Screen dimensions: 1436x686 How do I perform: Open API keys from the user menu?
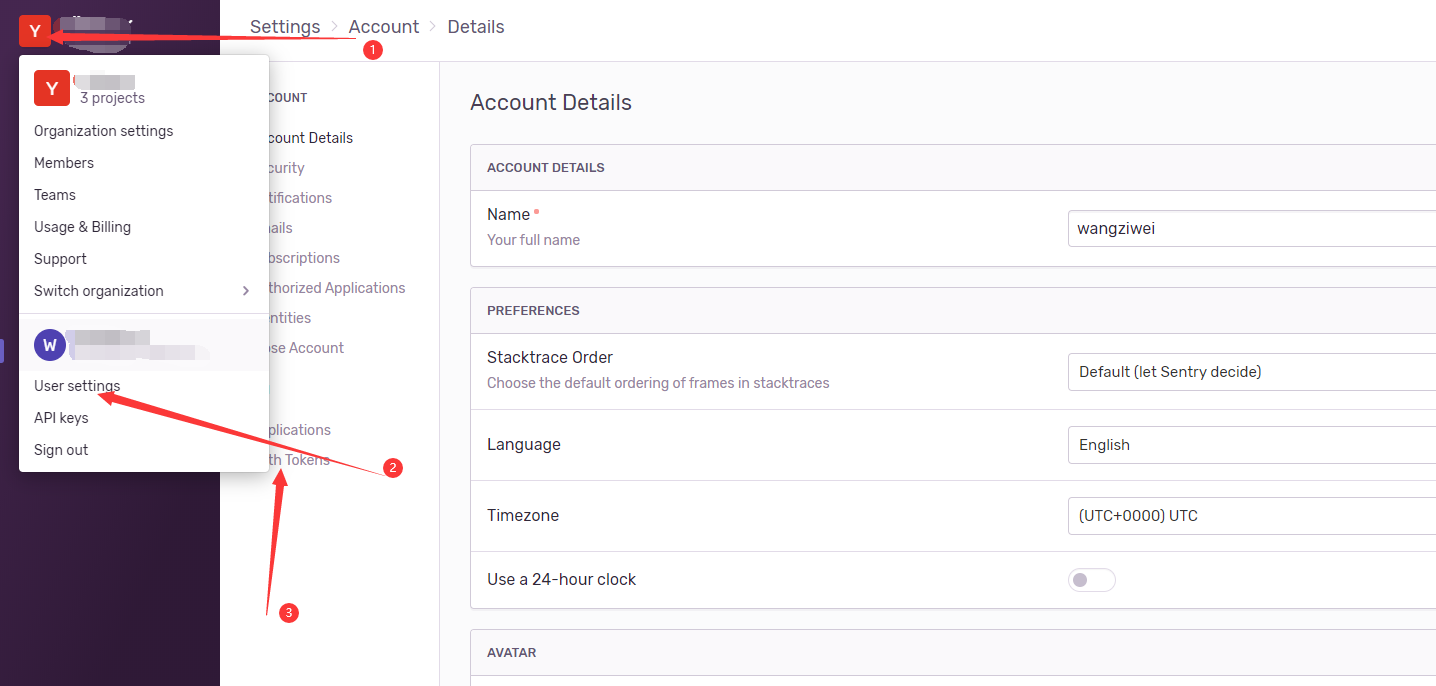coord(61,418)
